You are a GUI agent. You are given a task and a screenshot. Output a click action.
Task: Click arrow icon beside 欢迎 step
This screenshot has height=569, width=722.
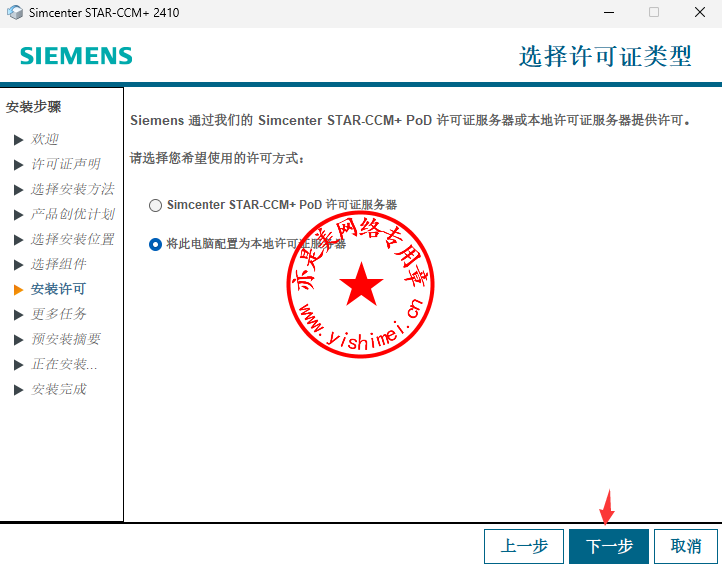[x=18, y=139]
